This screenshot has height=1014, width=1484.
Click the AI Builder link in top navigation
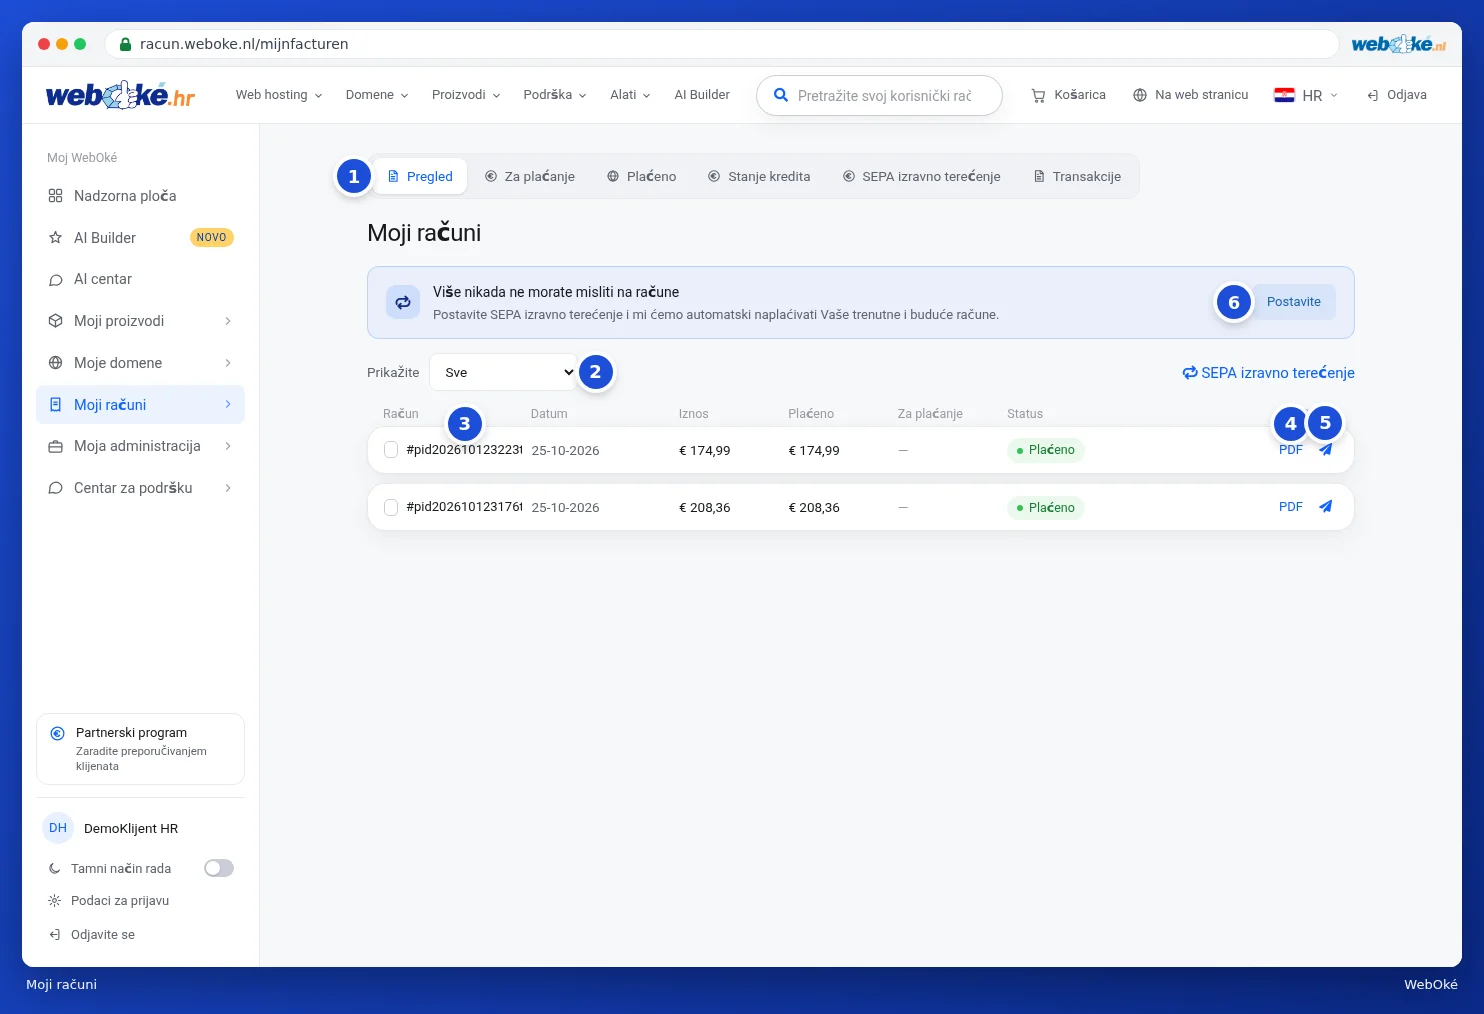tap(702, 95)
